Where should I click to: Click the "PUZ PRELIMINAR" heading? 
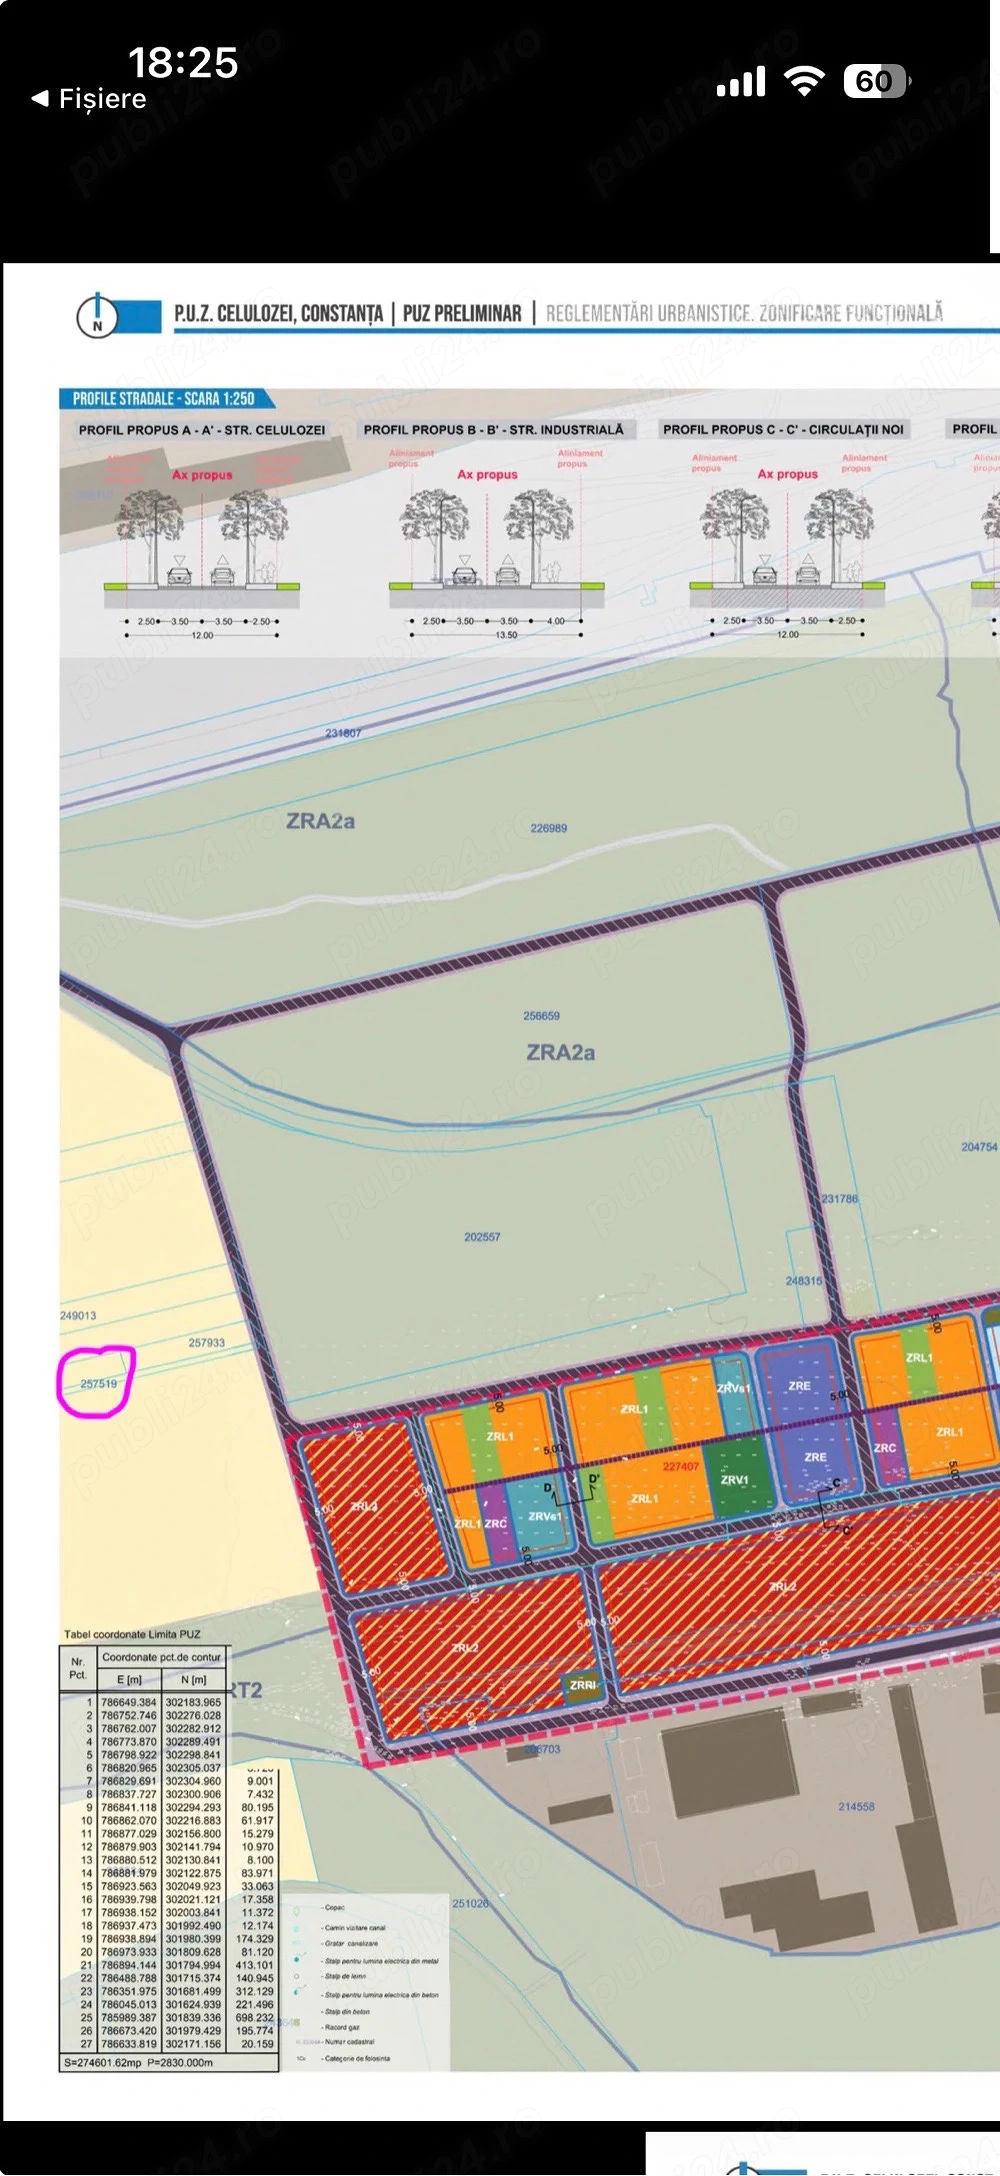[x=462, y=314]
